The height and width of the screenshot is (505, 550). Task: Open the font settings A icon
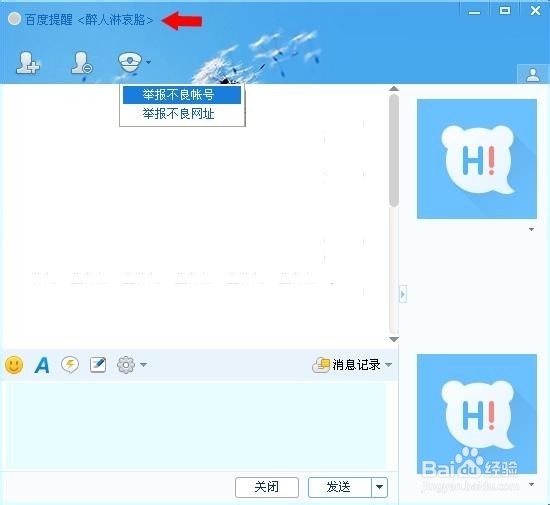point(42,365)
